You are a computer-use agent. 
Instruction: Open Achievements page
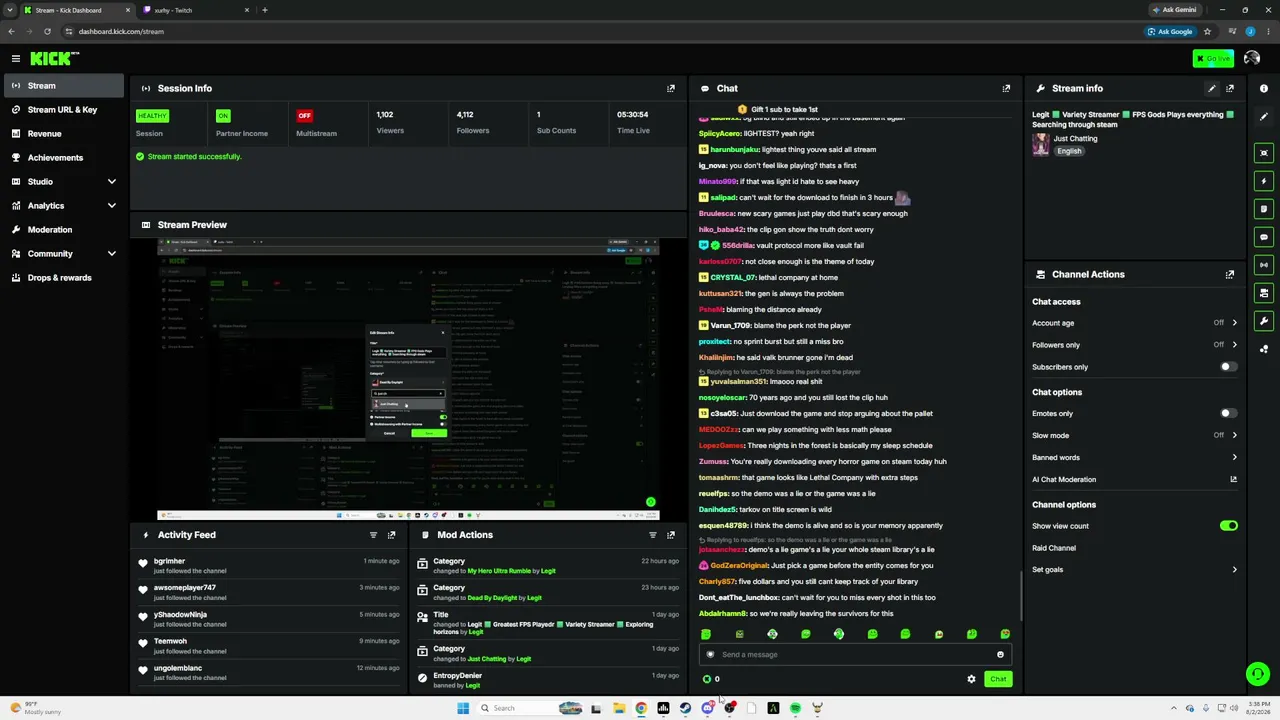[62, 158]
